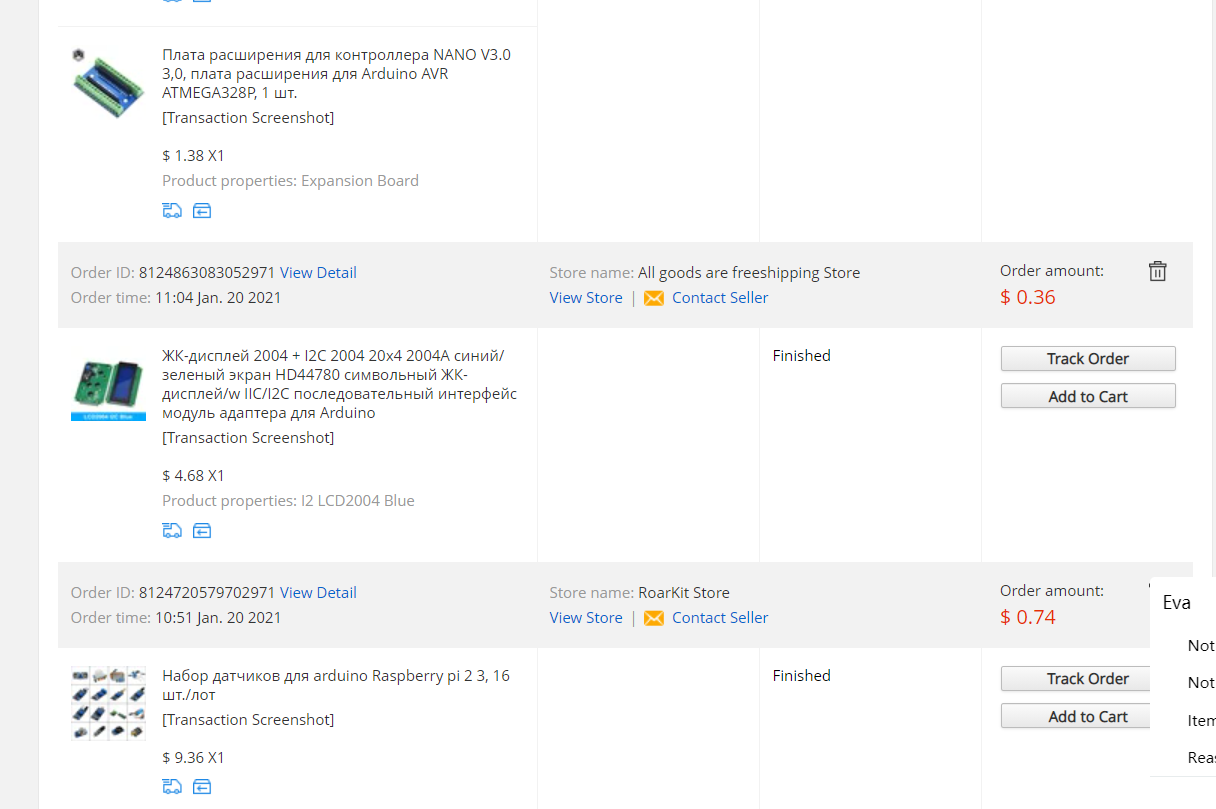Screen dimensions: 1216x809
Task: Click the return box icon under Expansion Board item
Action: 202,211
